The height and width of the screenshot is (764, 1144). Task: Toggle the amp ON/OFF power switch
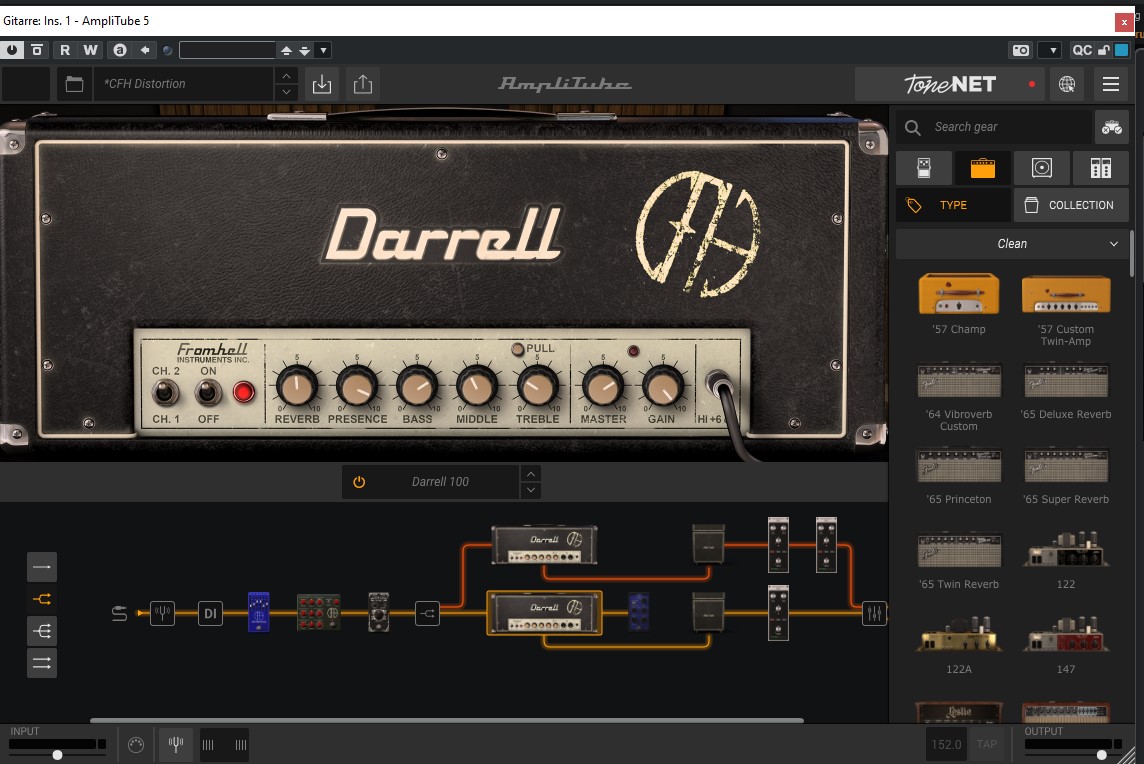(x=208, y=392)
